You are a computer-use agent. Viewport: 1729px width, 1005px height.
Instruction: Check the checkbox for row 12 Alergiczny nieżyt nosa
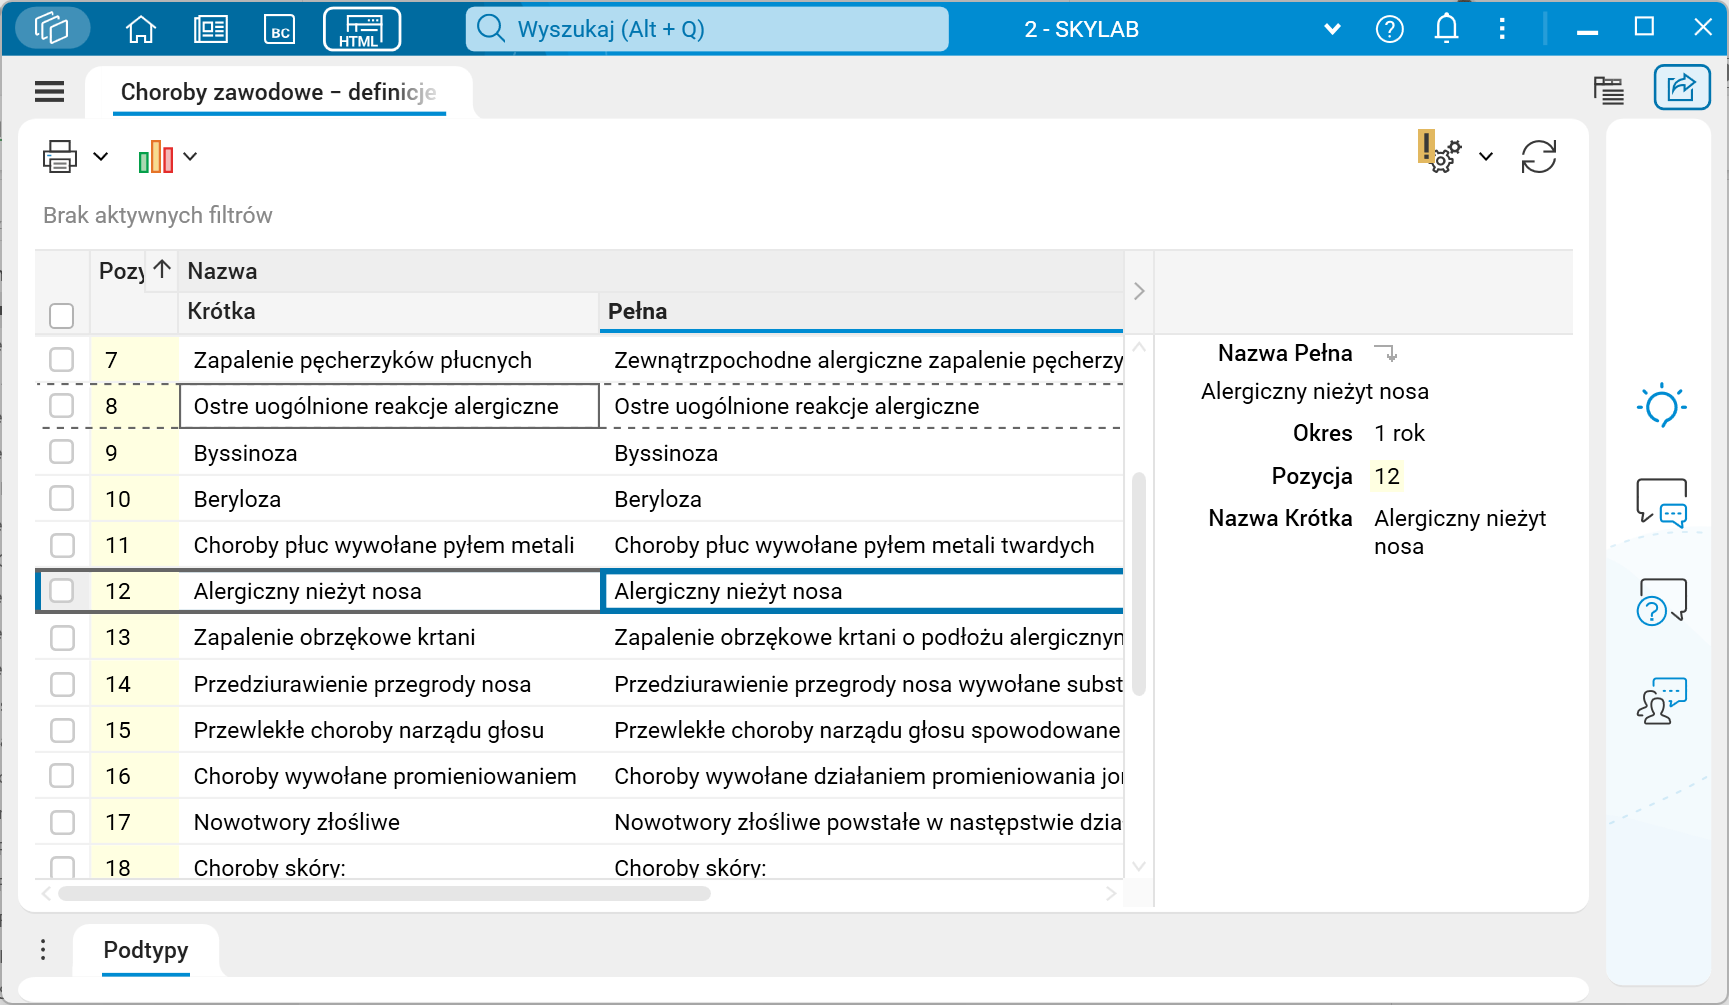61,591
